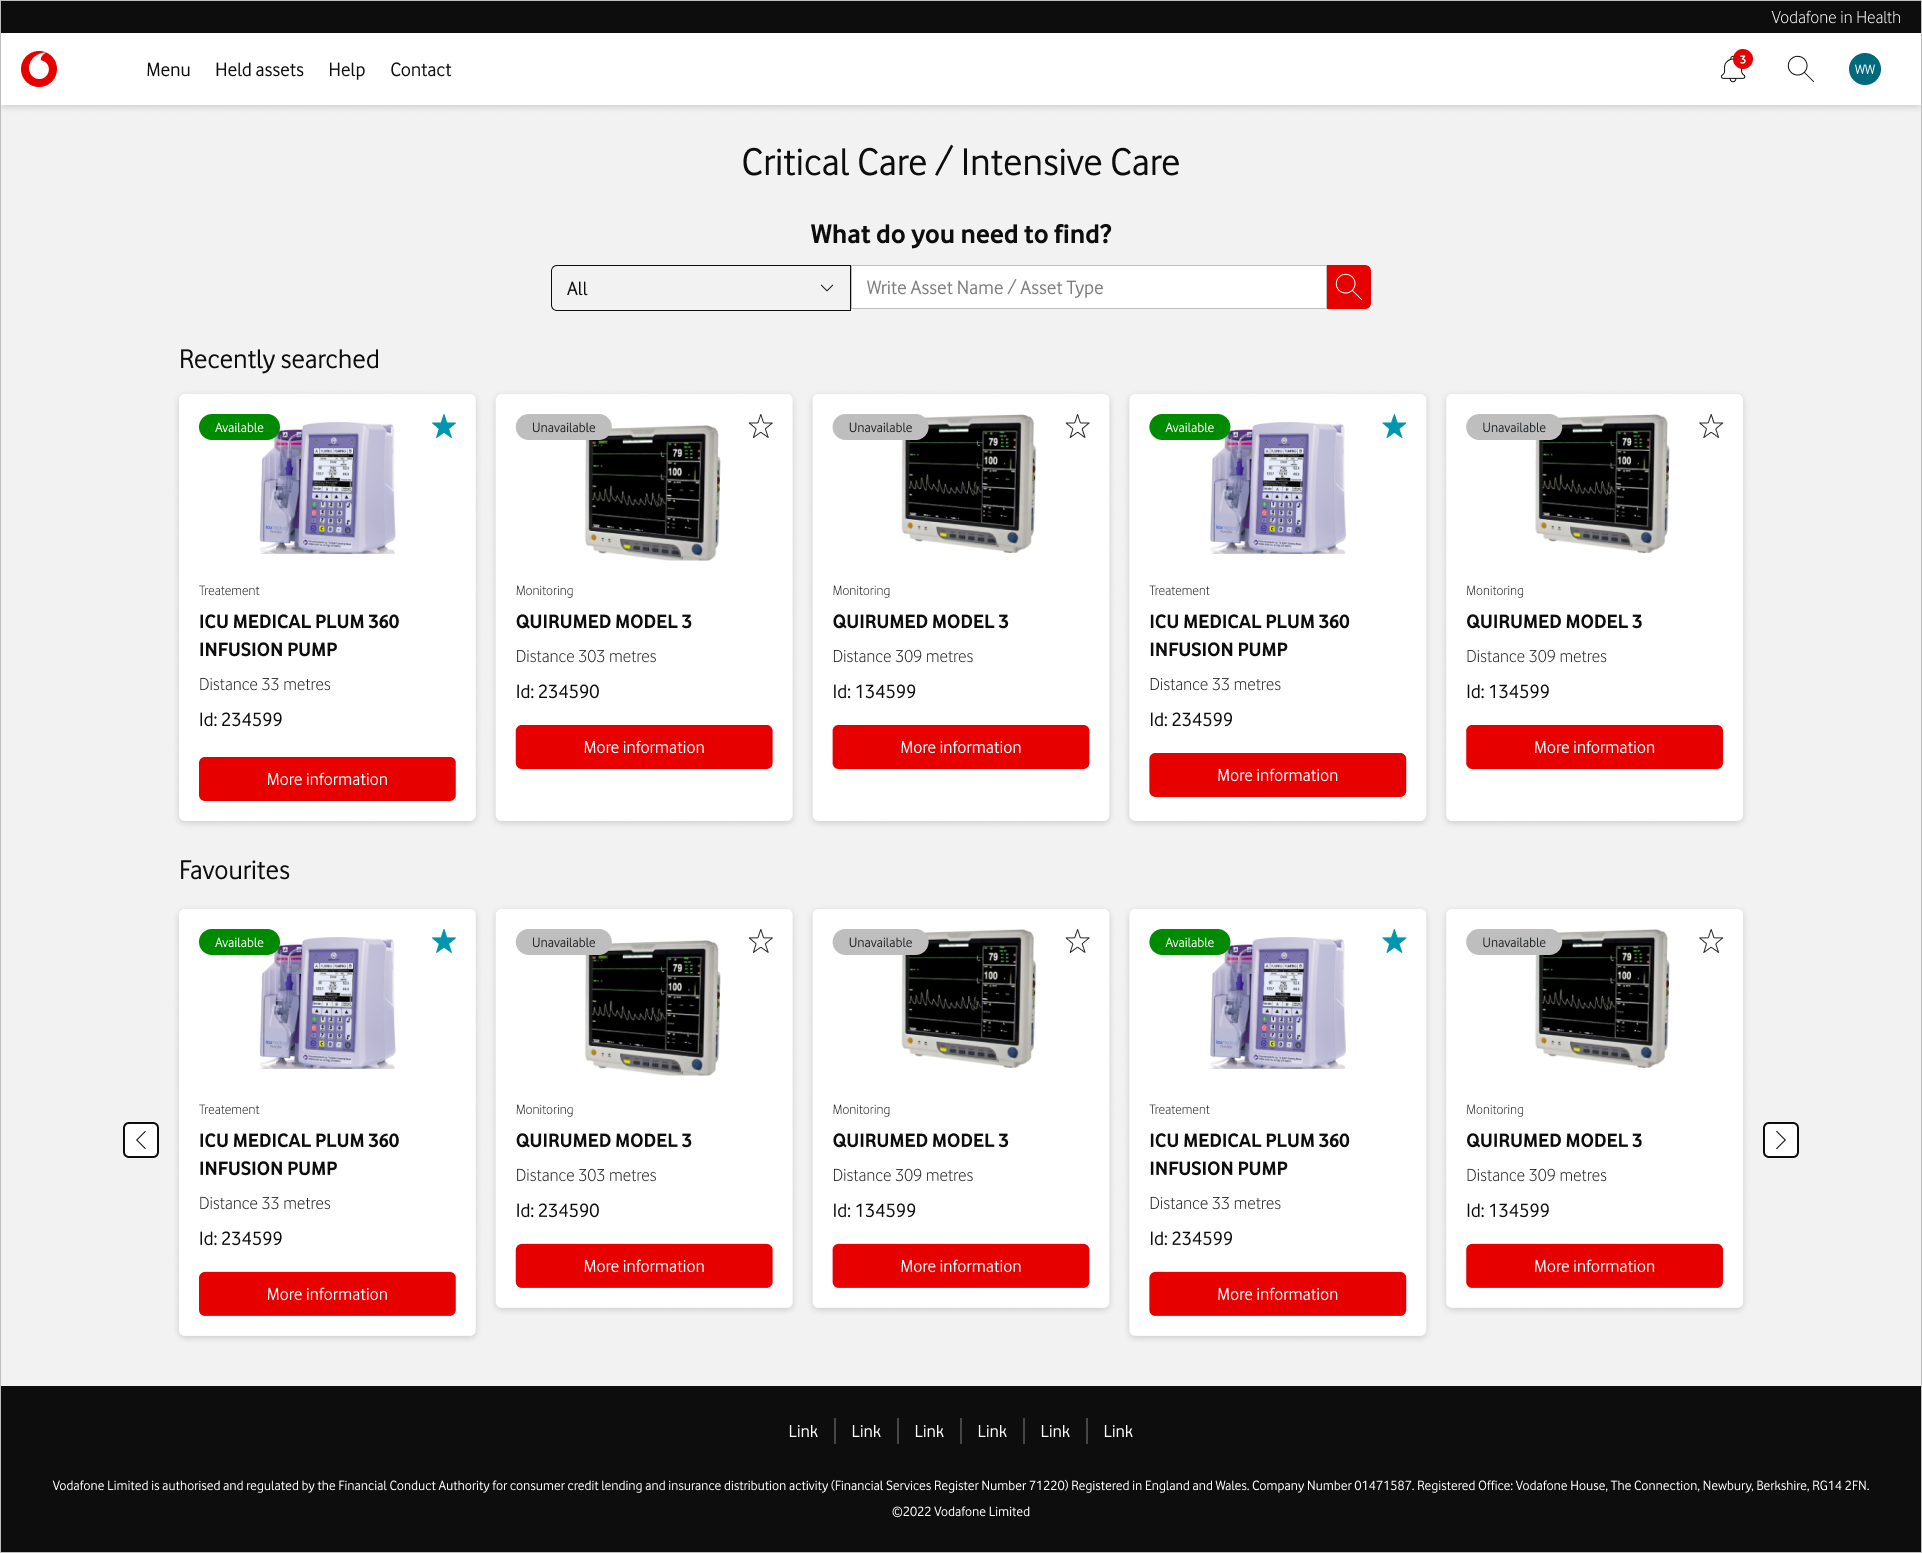Click the Quirumed monitor thumbnail in second Favourites card

pos(652,1007)
